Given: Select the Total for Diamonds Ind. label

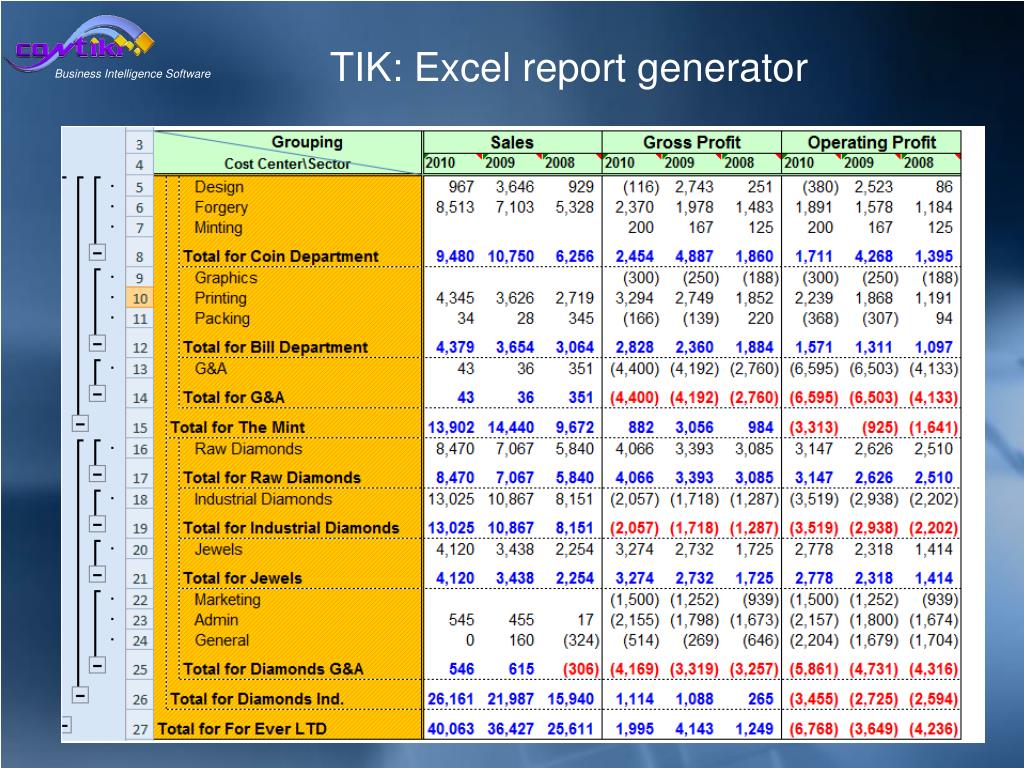Looking at the screenshot, I should (257, 699).
